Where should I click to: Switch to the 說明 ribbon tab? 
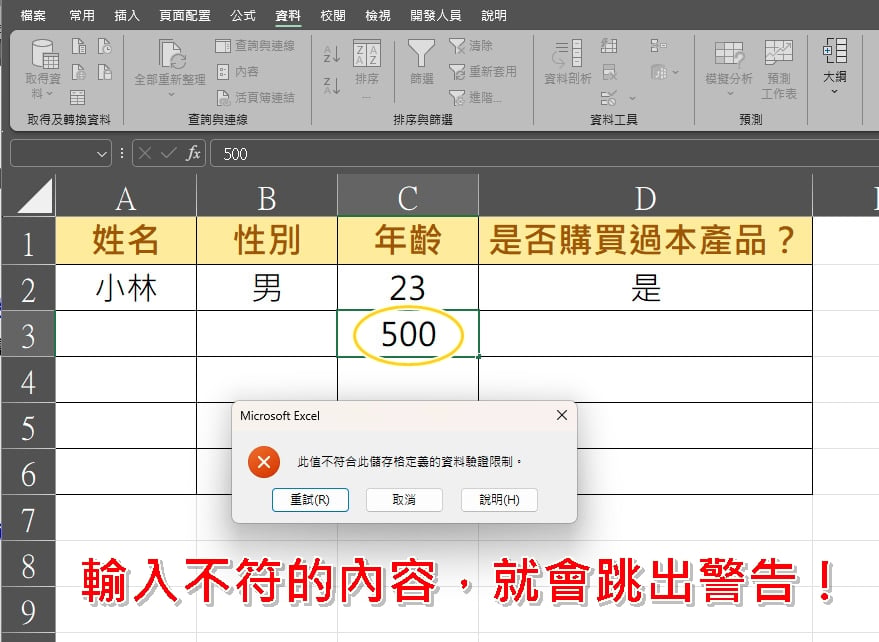coord(494,15)
